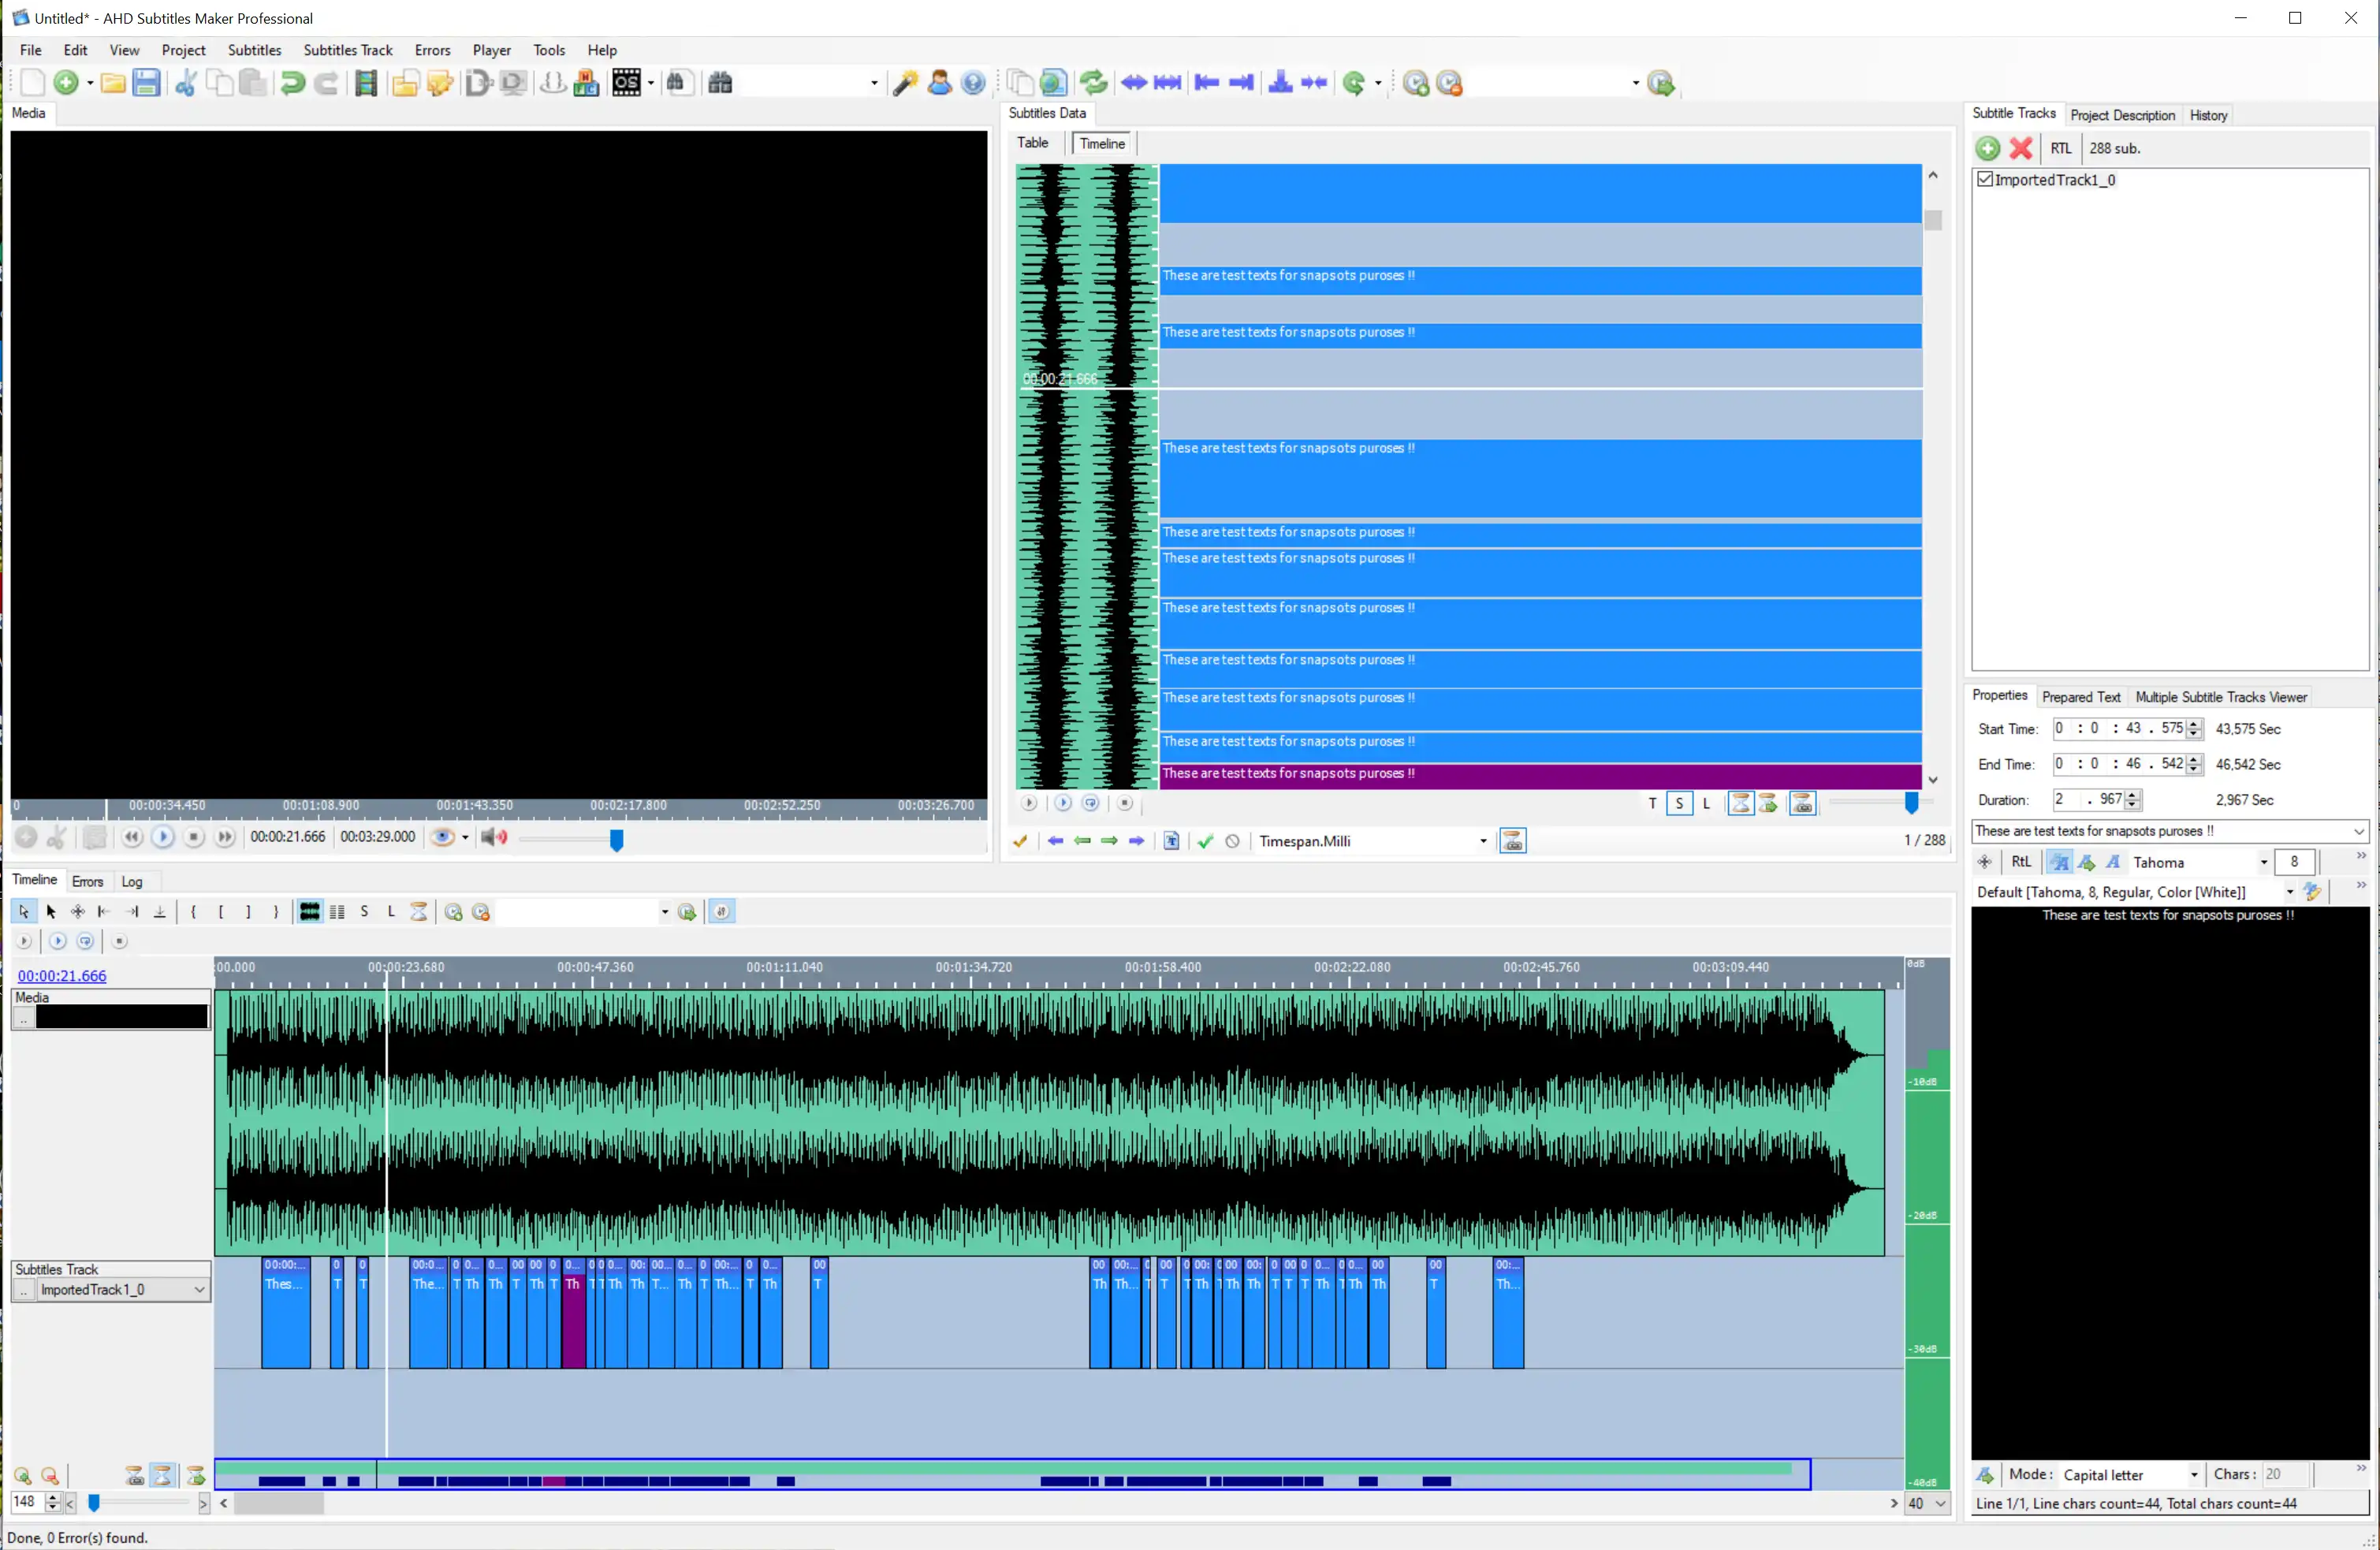Click the remove time mark clock icon
Image resolution: width=2380 pixels, height=1550 pixels.
[1449, 83]
